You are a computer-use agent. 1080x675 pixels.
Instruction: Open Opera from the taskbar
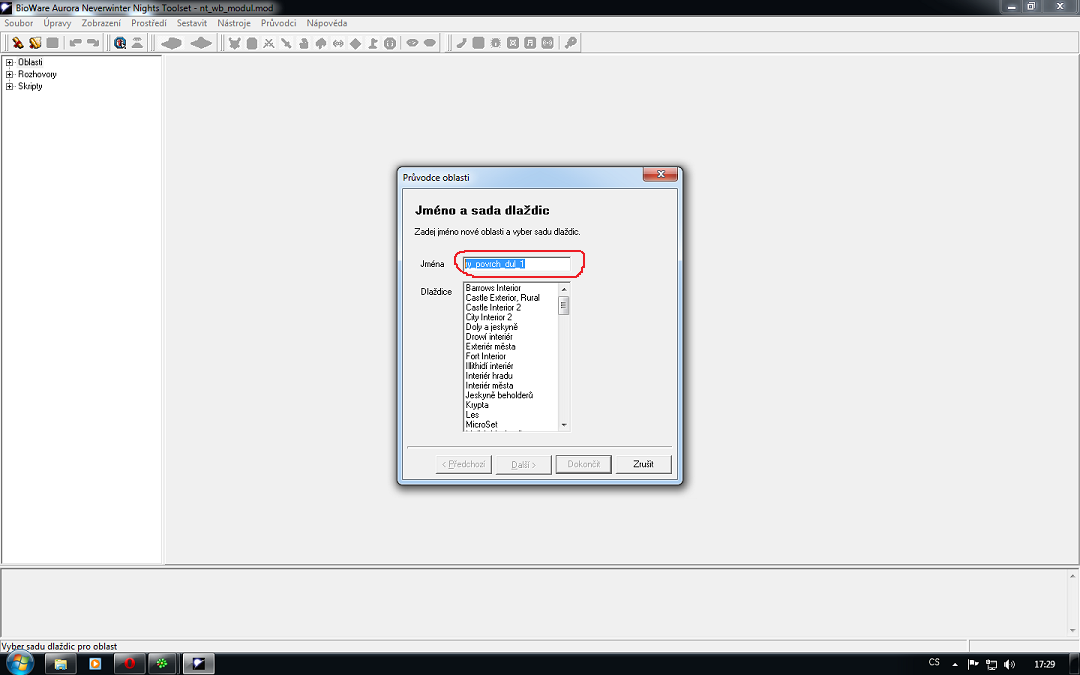pos(127,663)
